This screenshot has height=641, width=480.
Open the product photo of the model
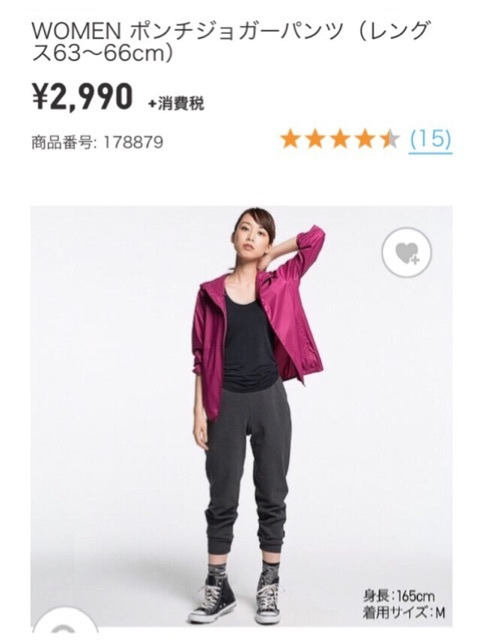point(241,416)
